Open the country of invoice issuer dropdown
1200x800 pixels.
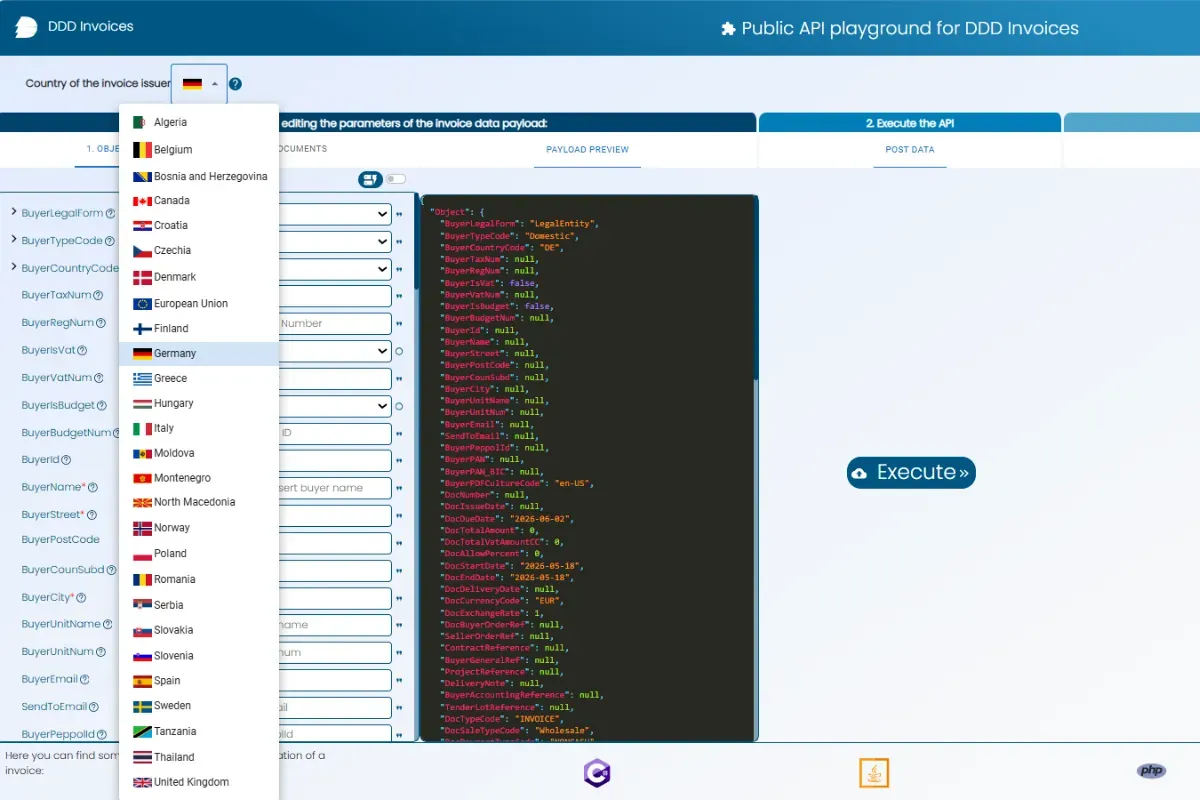tap(200, 84)
